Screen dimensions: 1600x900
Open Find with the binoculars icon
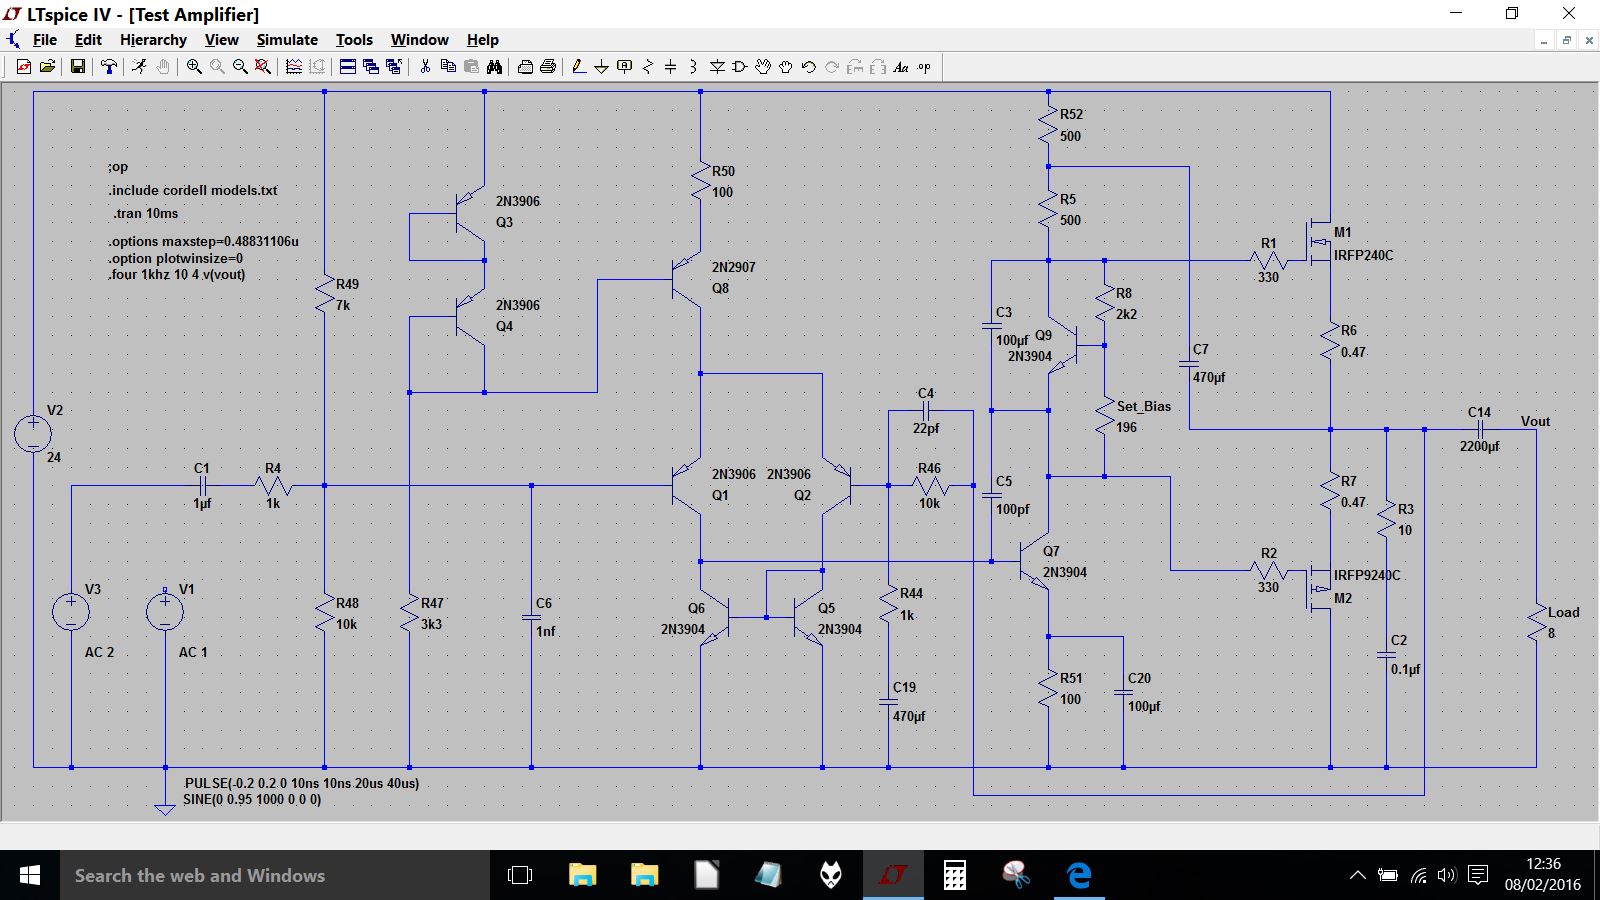point(494,67)
